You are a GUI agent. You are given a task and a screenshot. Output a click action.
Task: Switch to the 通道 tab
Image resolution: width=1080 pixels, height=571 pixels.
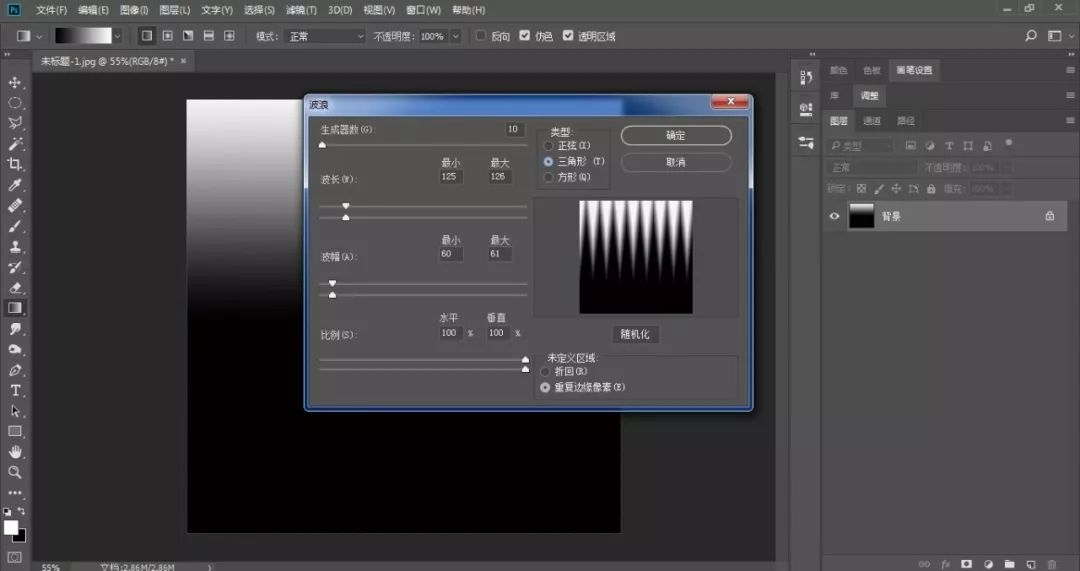(x=872, y=121)
